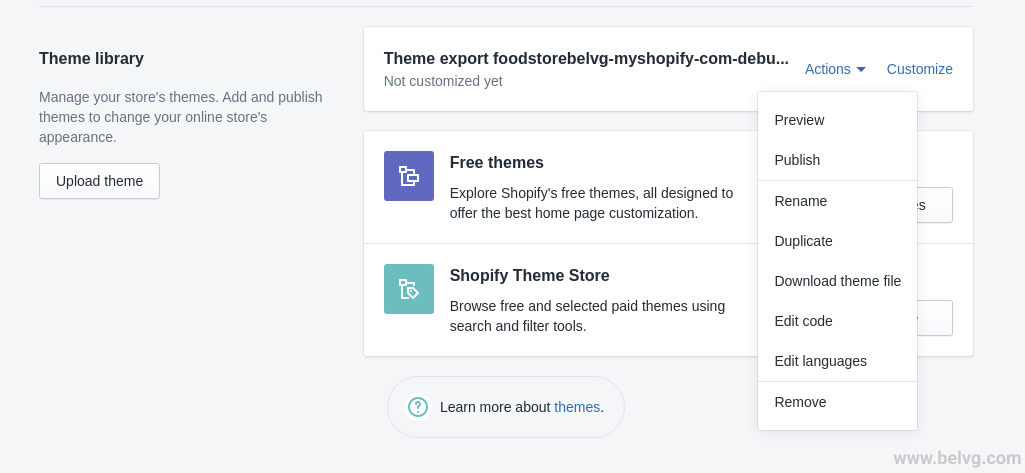Click the Upload theme button
The width and height of the screenshot is (1025, 473).
[x=99, y=181]
